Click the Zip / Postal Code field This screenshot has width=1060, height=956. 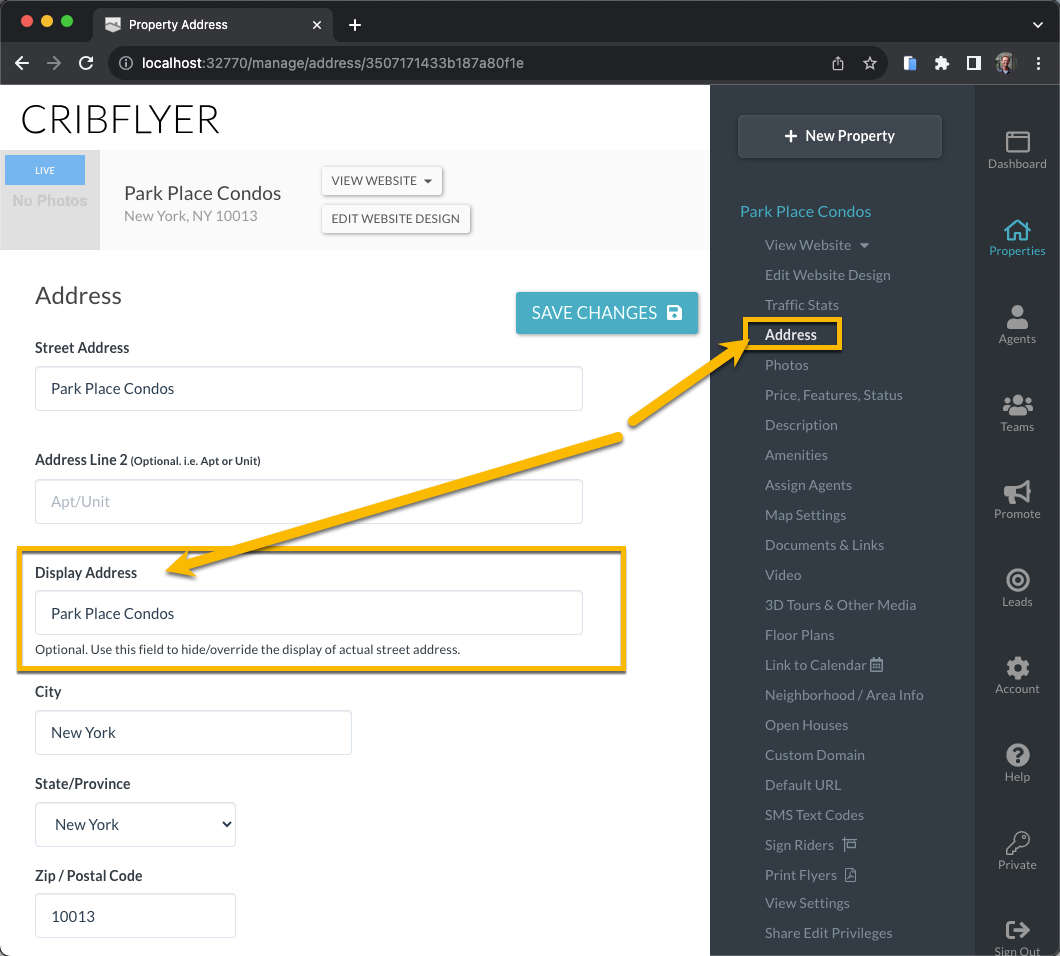135,916
